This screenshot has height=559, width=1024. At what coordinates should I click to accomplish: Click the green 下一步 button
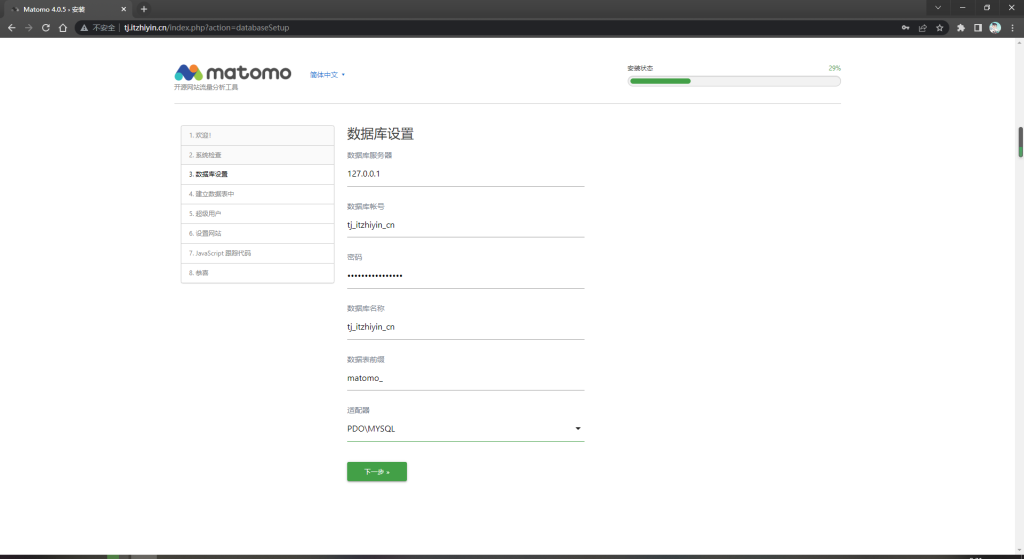point(376,472)
